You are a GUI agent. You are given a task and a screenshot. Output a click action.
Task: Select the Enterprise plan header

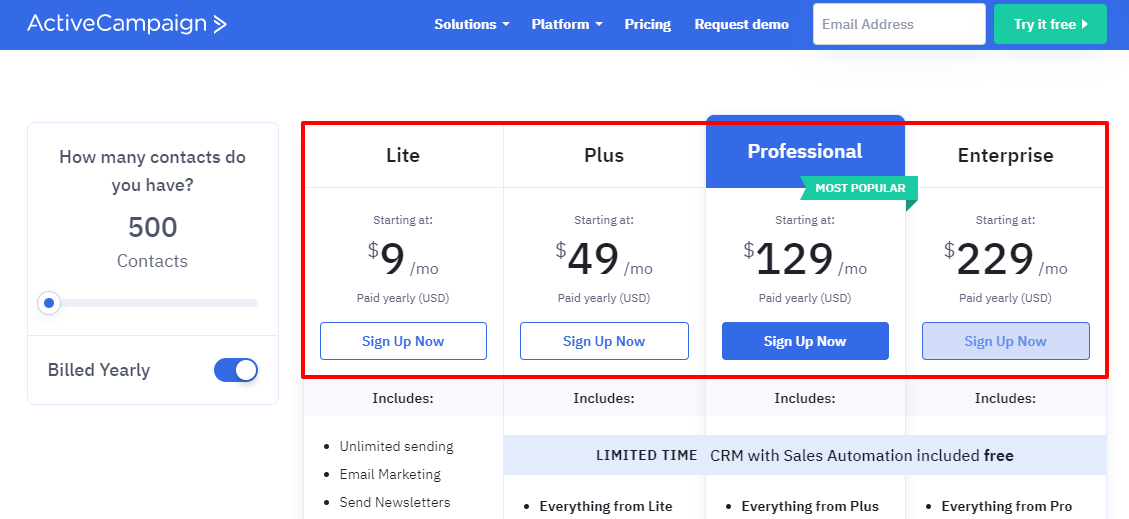tap(1005, 155)
